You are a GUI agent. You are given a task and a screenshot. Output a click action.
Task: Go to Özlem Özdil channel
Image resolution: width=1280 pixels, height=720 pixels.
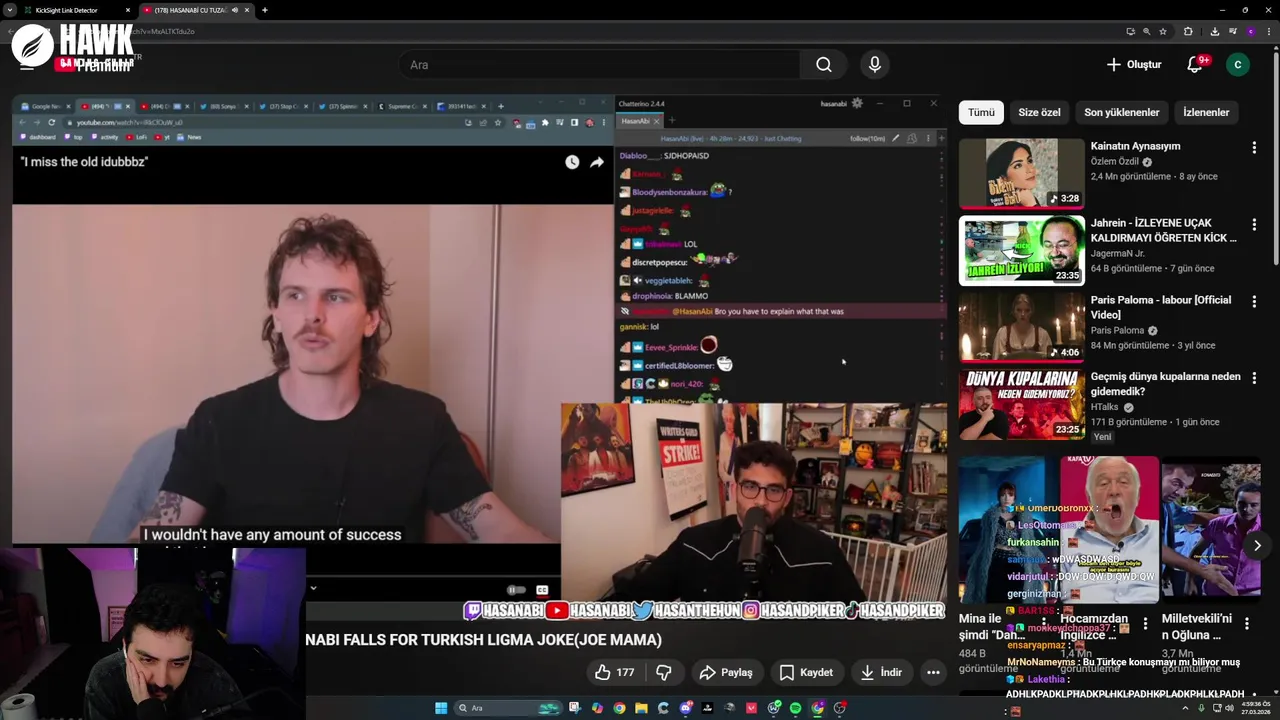pos(1116,162)
